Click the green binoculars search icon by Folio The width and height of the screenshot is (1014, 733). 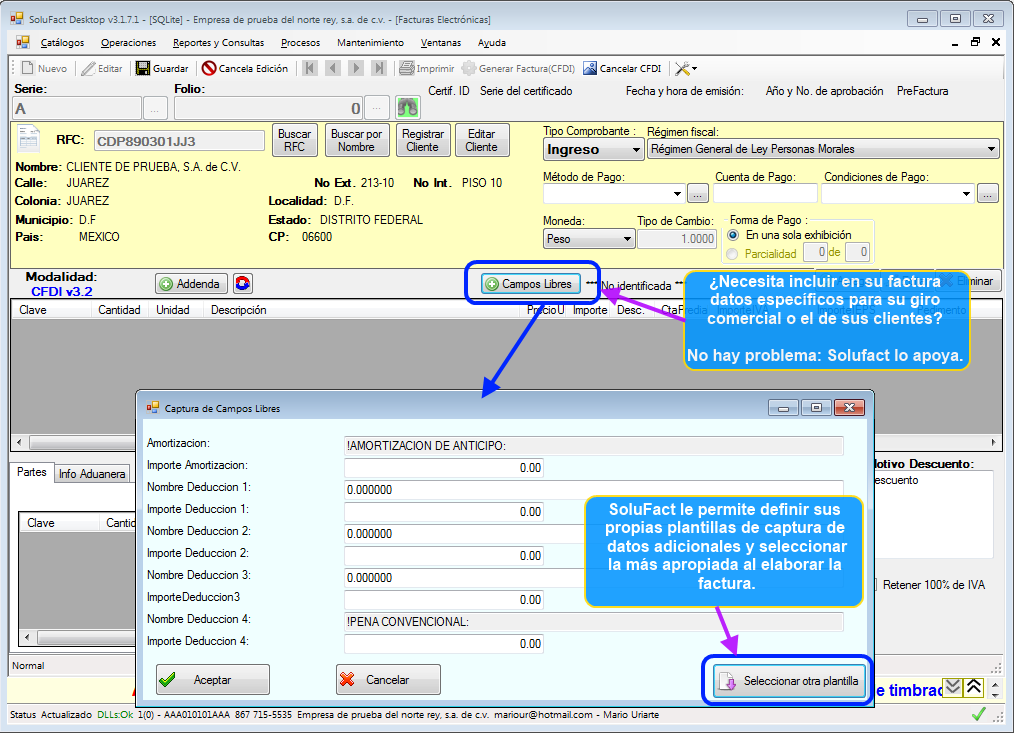click(x=408, y=107)
